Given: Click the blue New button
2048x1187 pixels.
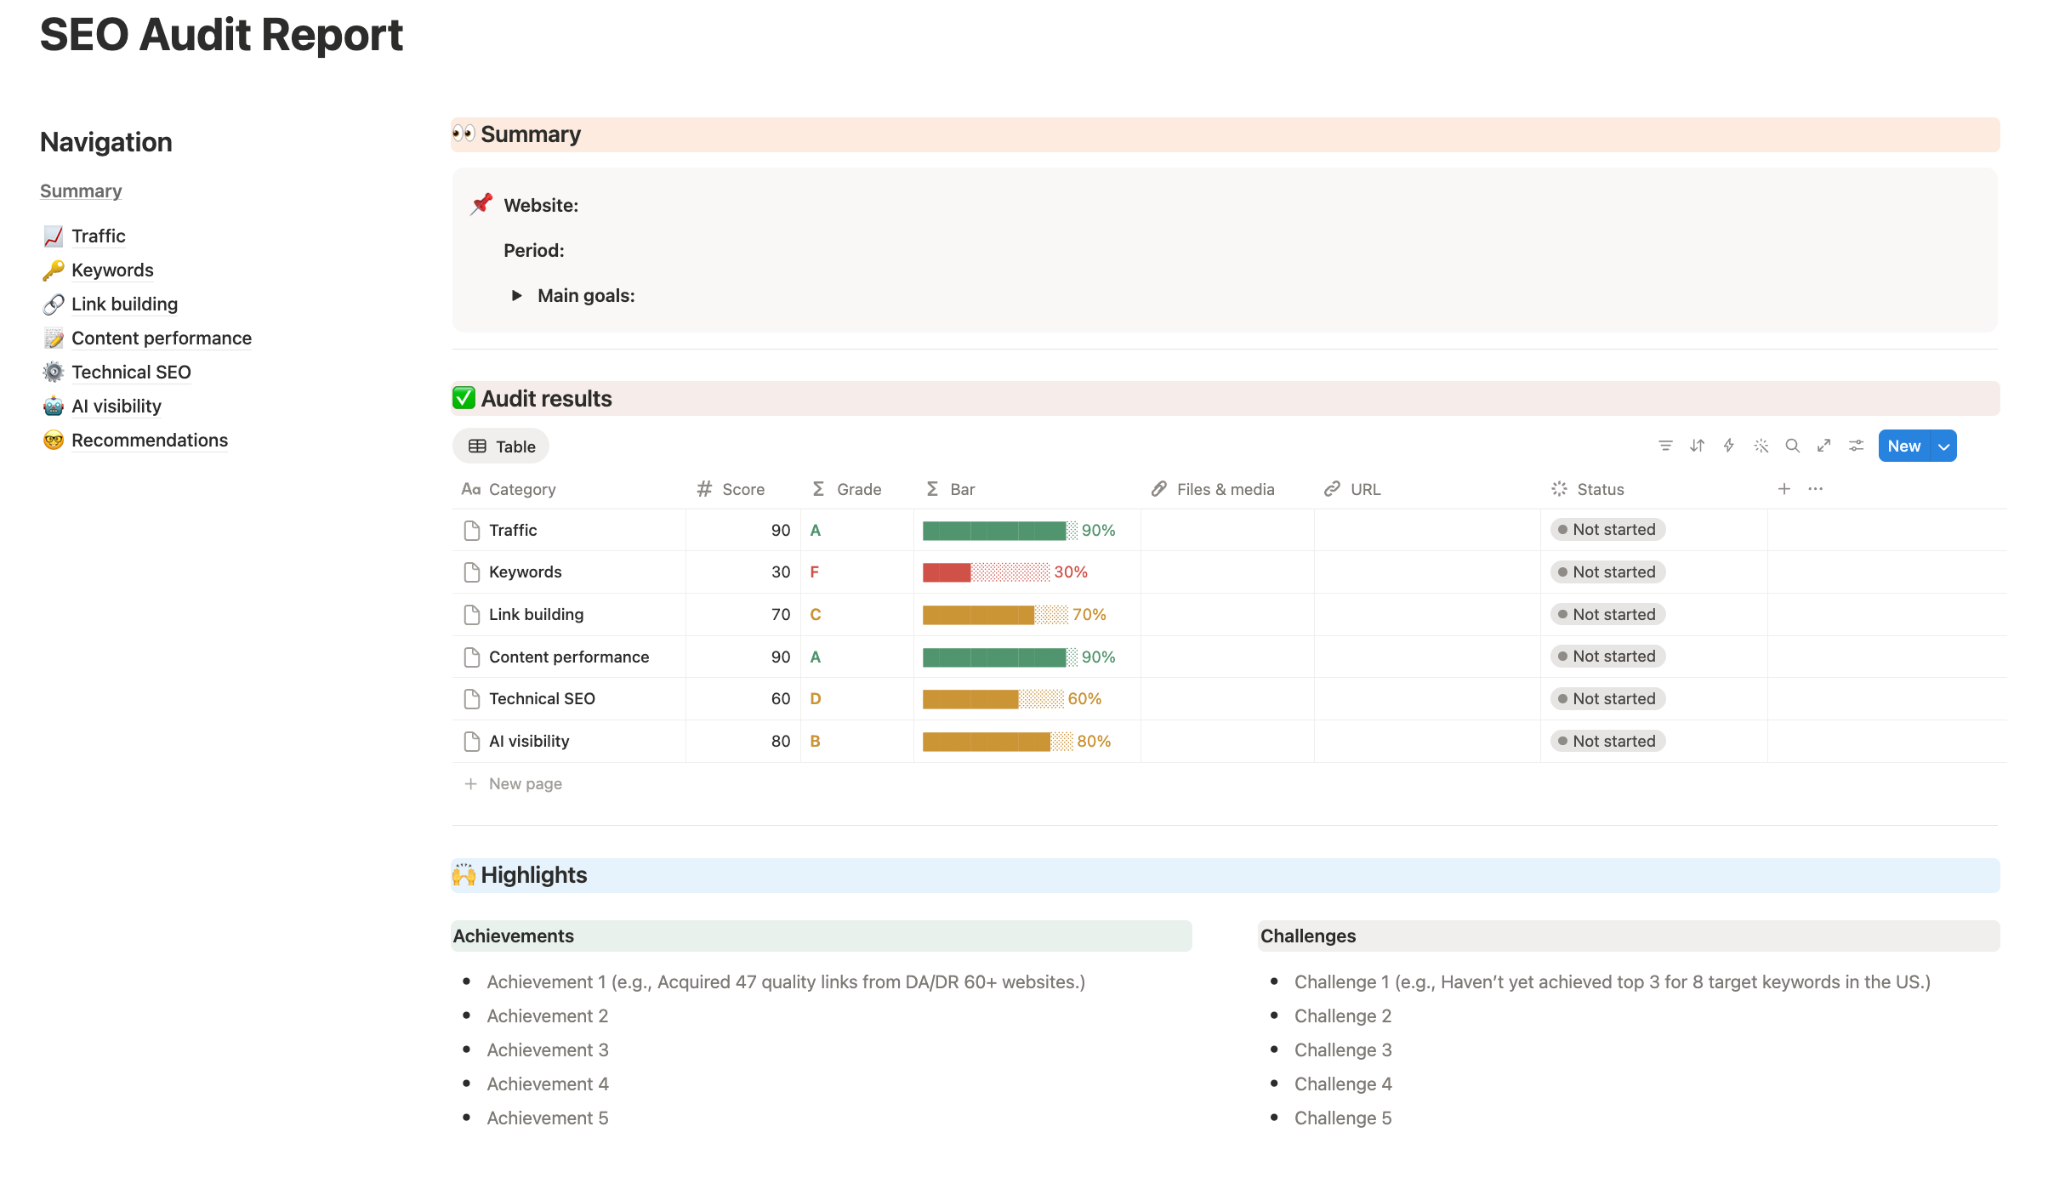Looking at the screenshot, I should coord(1904,446).
